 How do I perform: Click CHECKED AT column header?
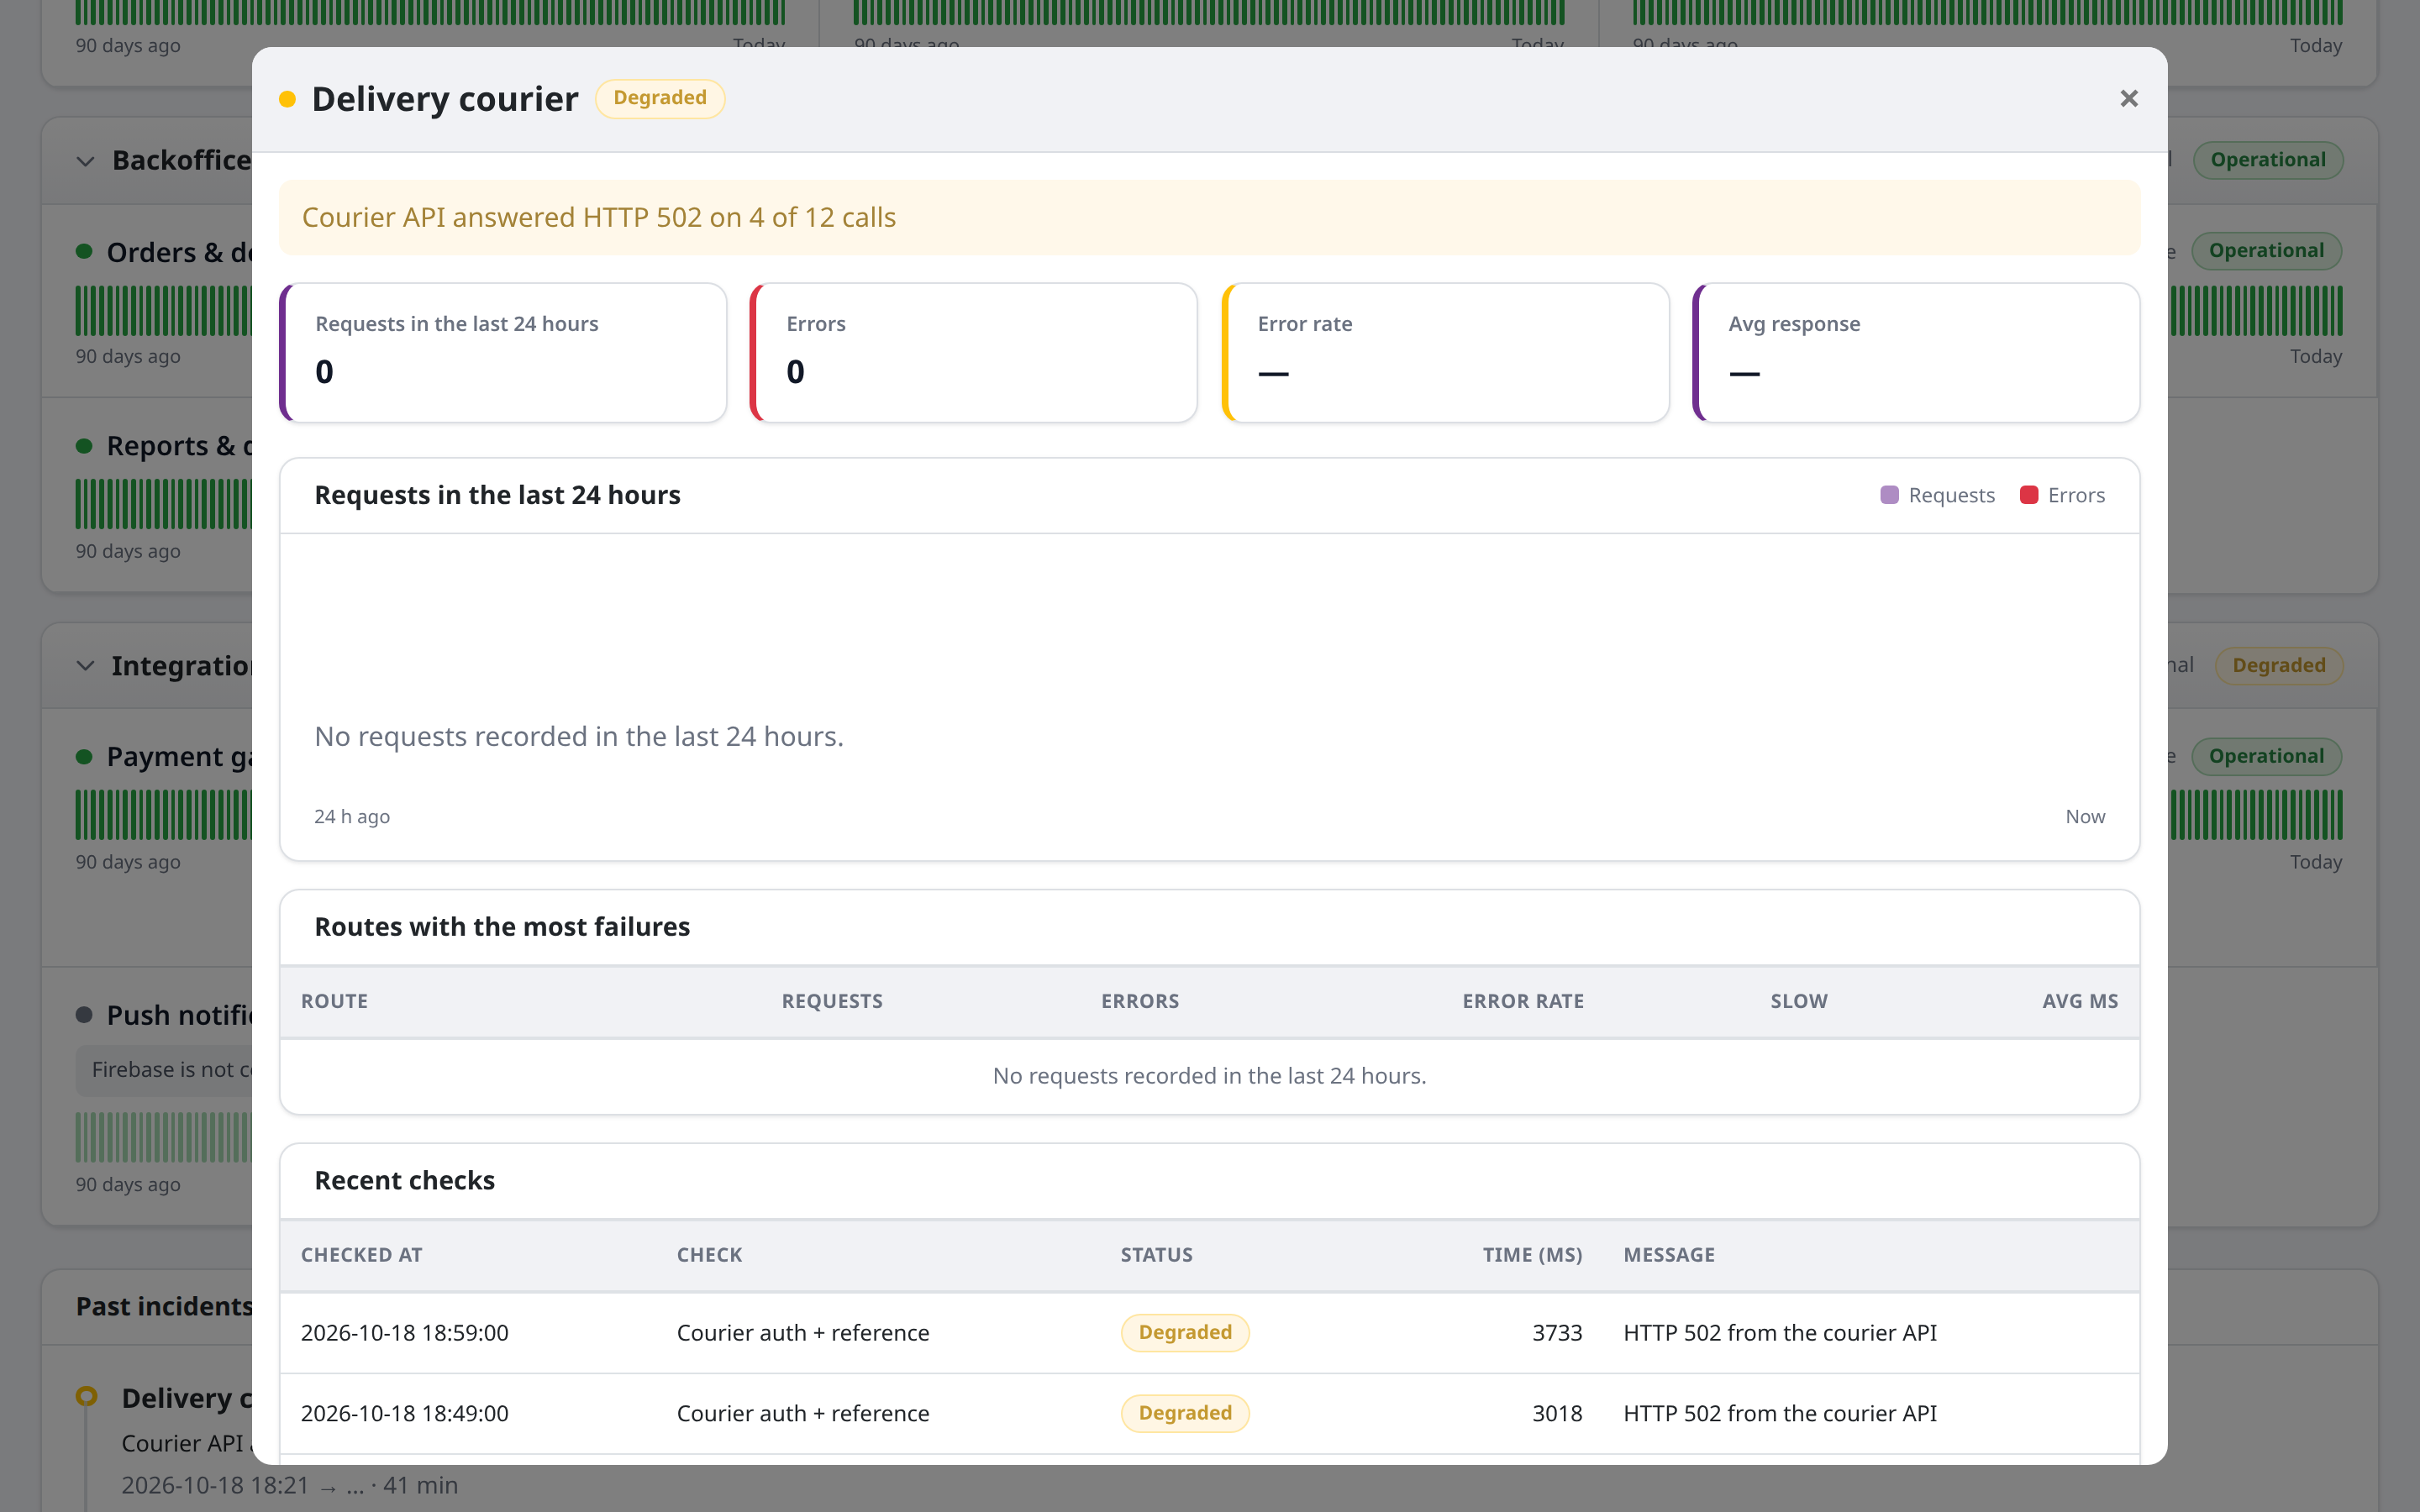click(x=362, y=1255)
